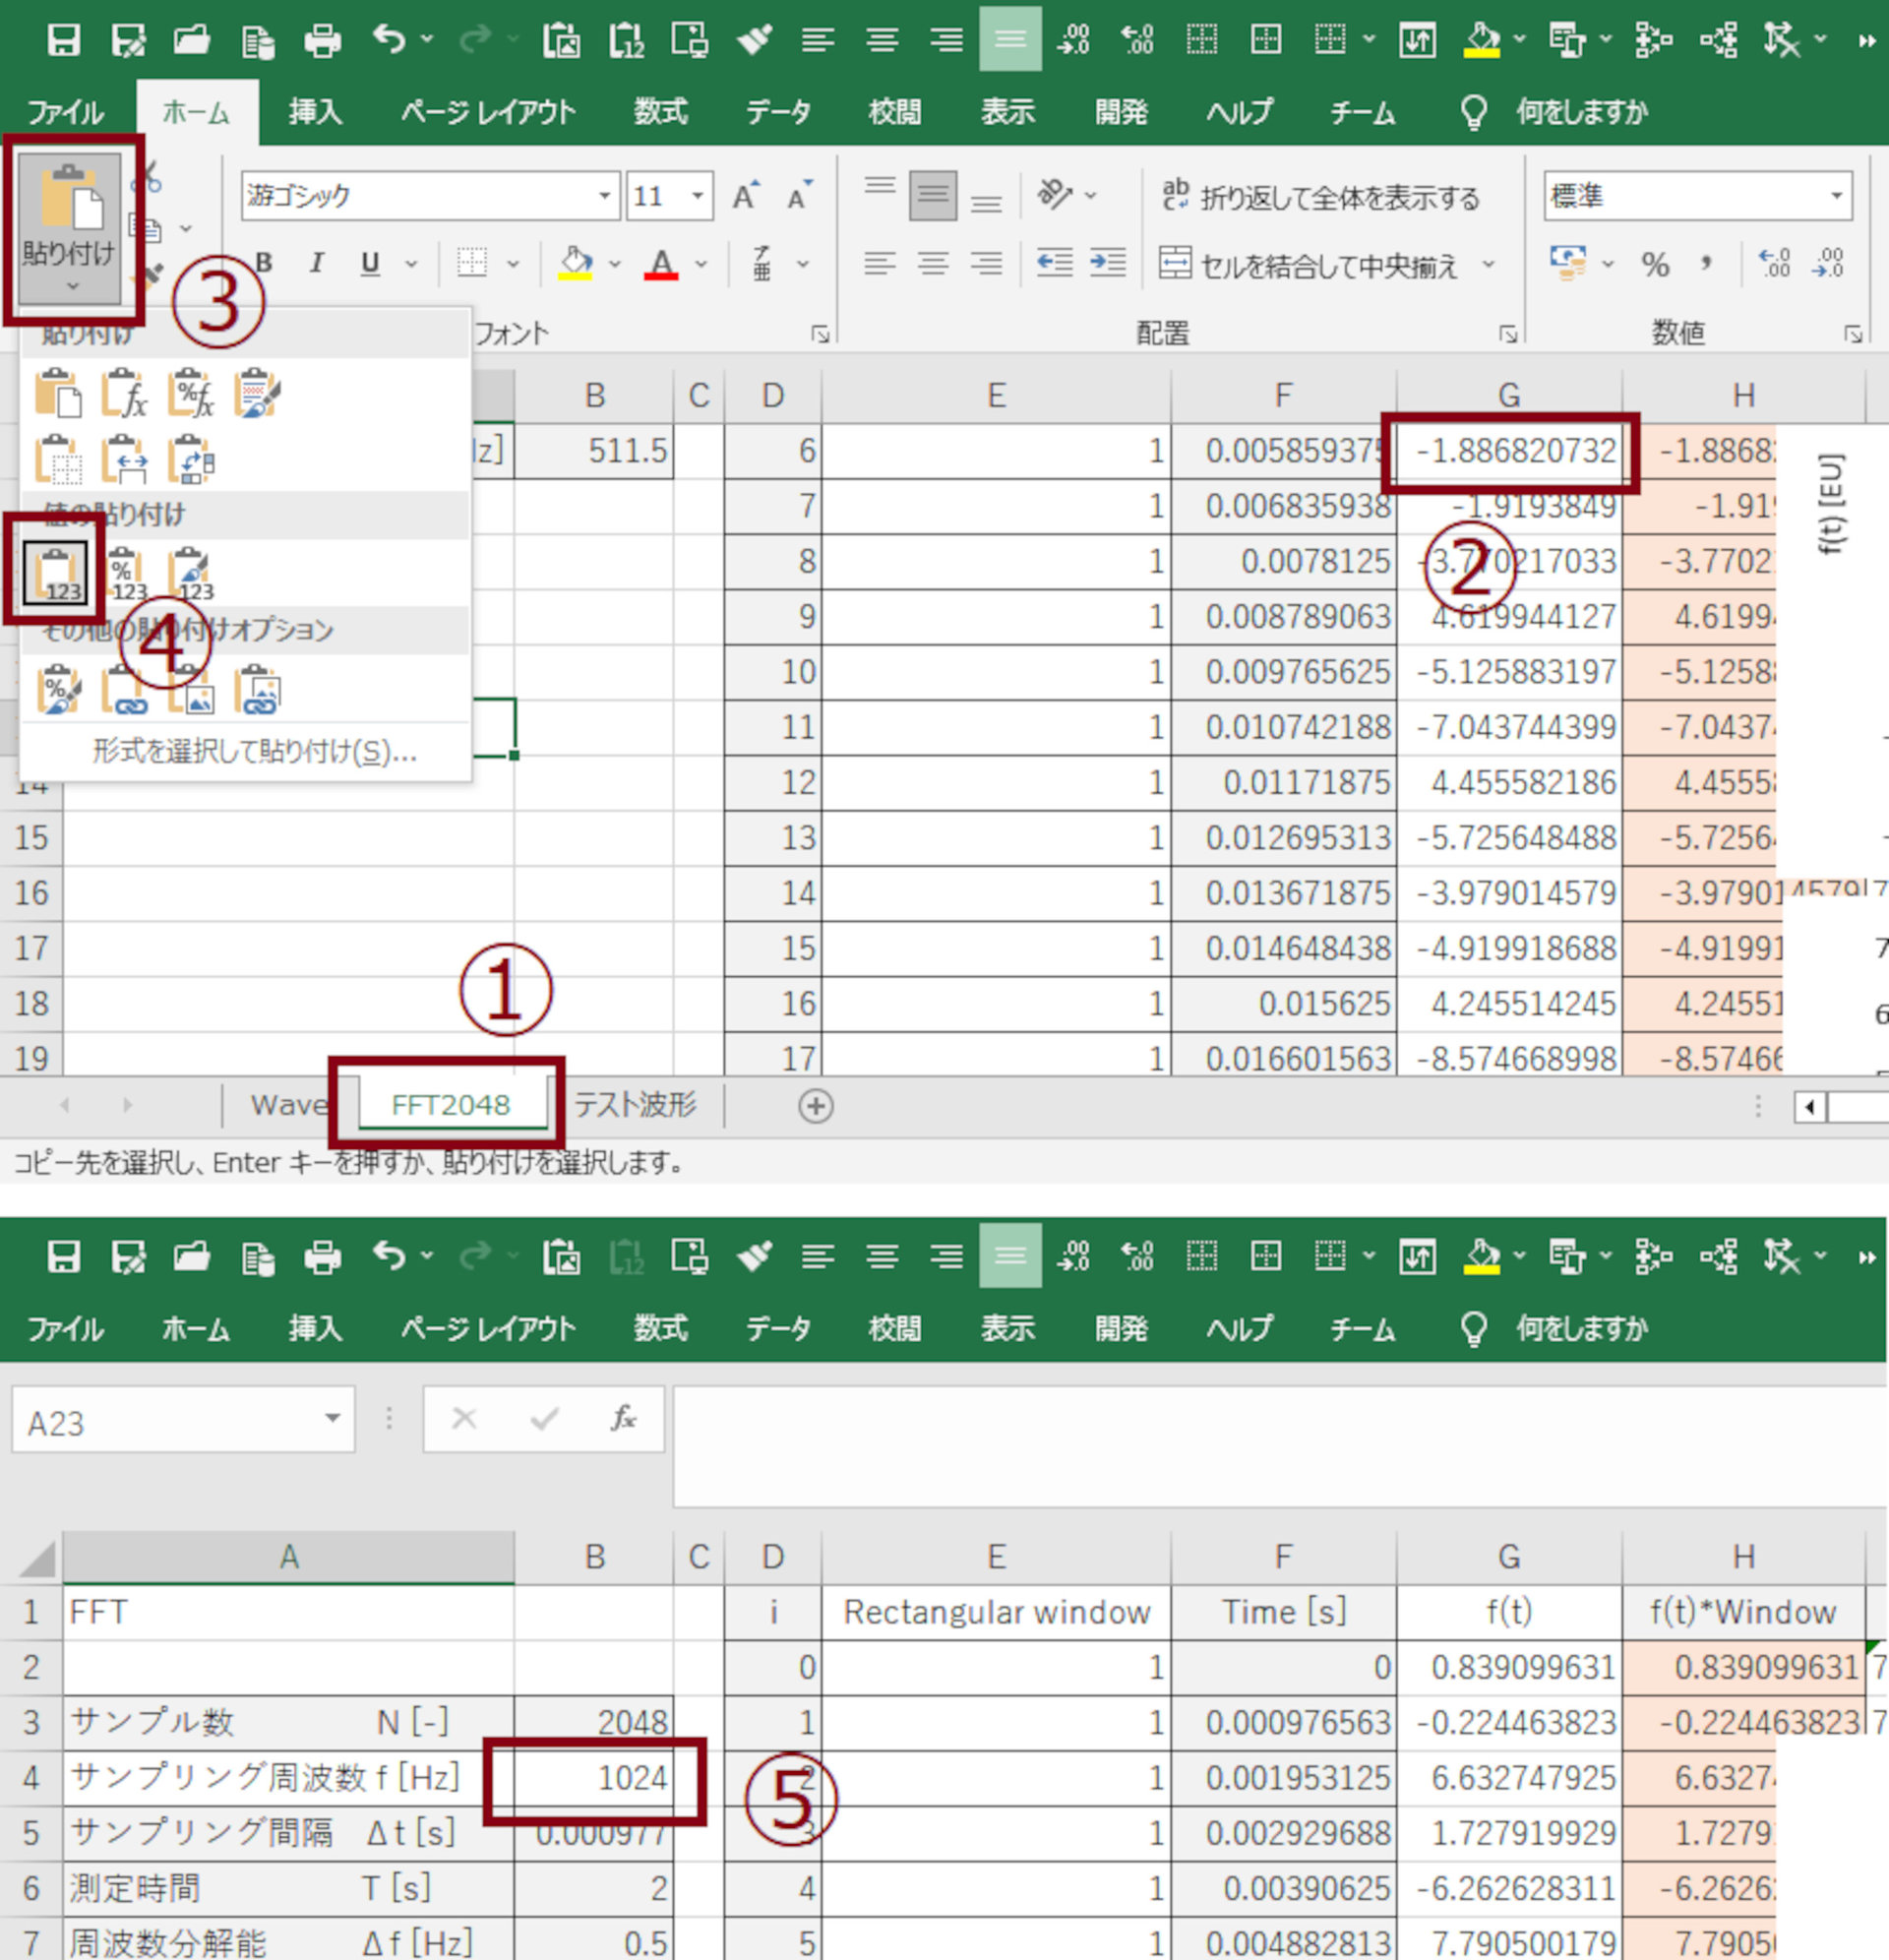
Task: Select Paste Formulas fx icon in paste menu
Action: pos(123,394)
